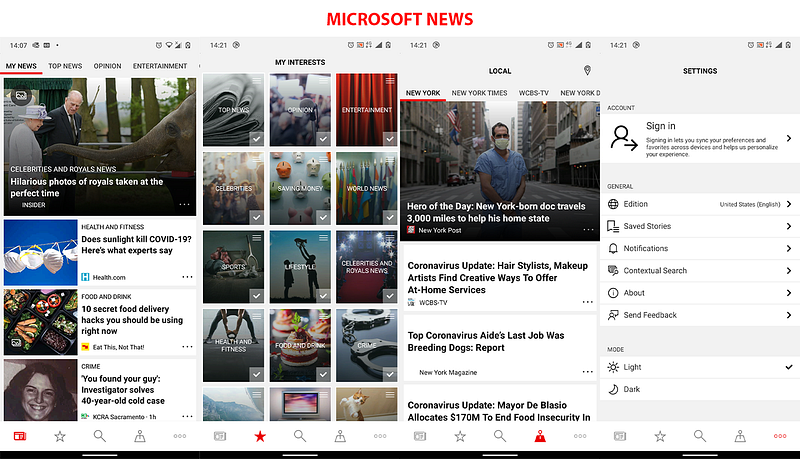The image size is (800, 459).
Task: Uncheck the World News interest tile
Action: 390,217
